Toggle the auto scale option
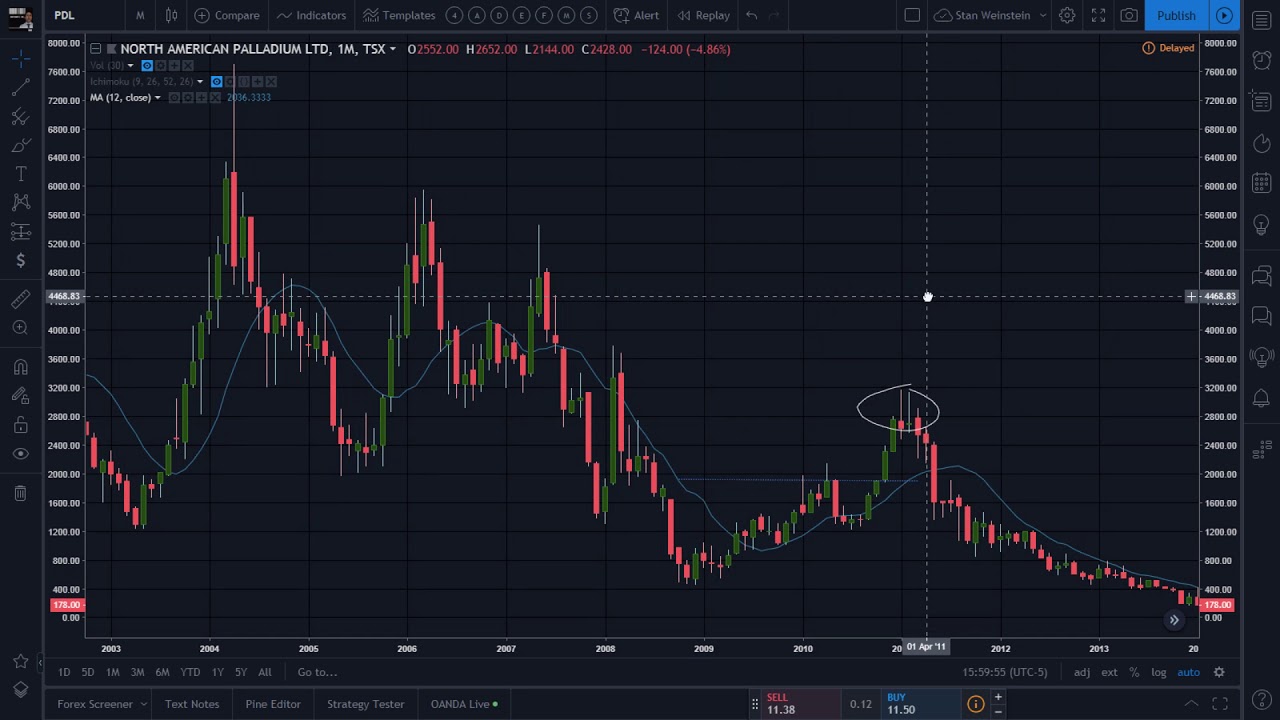Screen dimensions: 1280x720 (1188, 672)
